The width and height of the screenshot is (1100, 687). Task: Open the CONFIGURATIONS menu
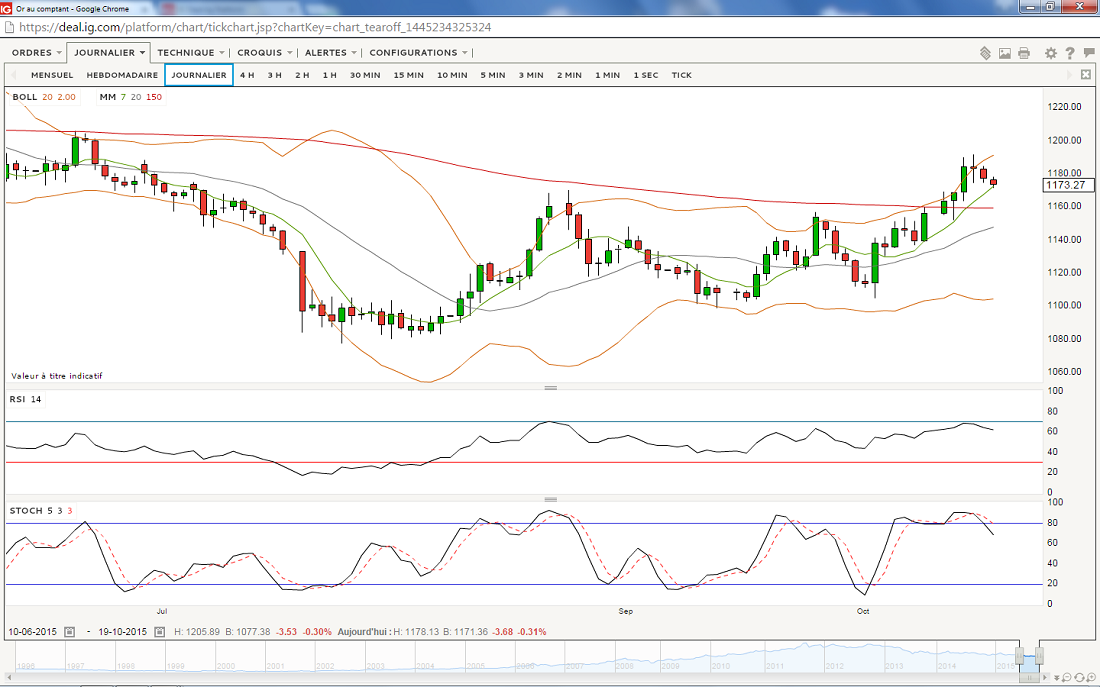coord(418,53)
